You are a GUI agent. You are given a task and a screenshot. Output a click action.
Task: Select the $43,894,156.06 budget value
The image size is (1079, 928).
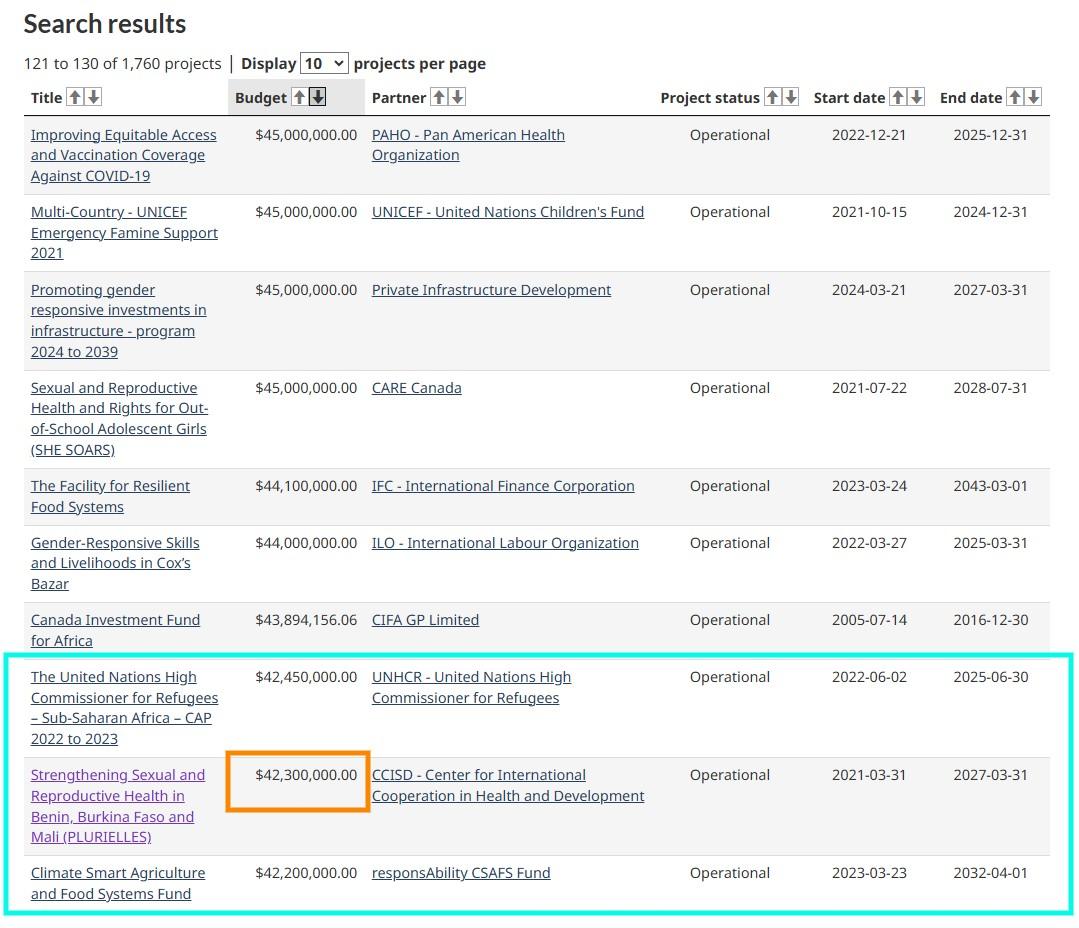click(306, 621)
